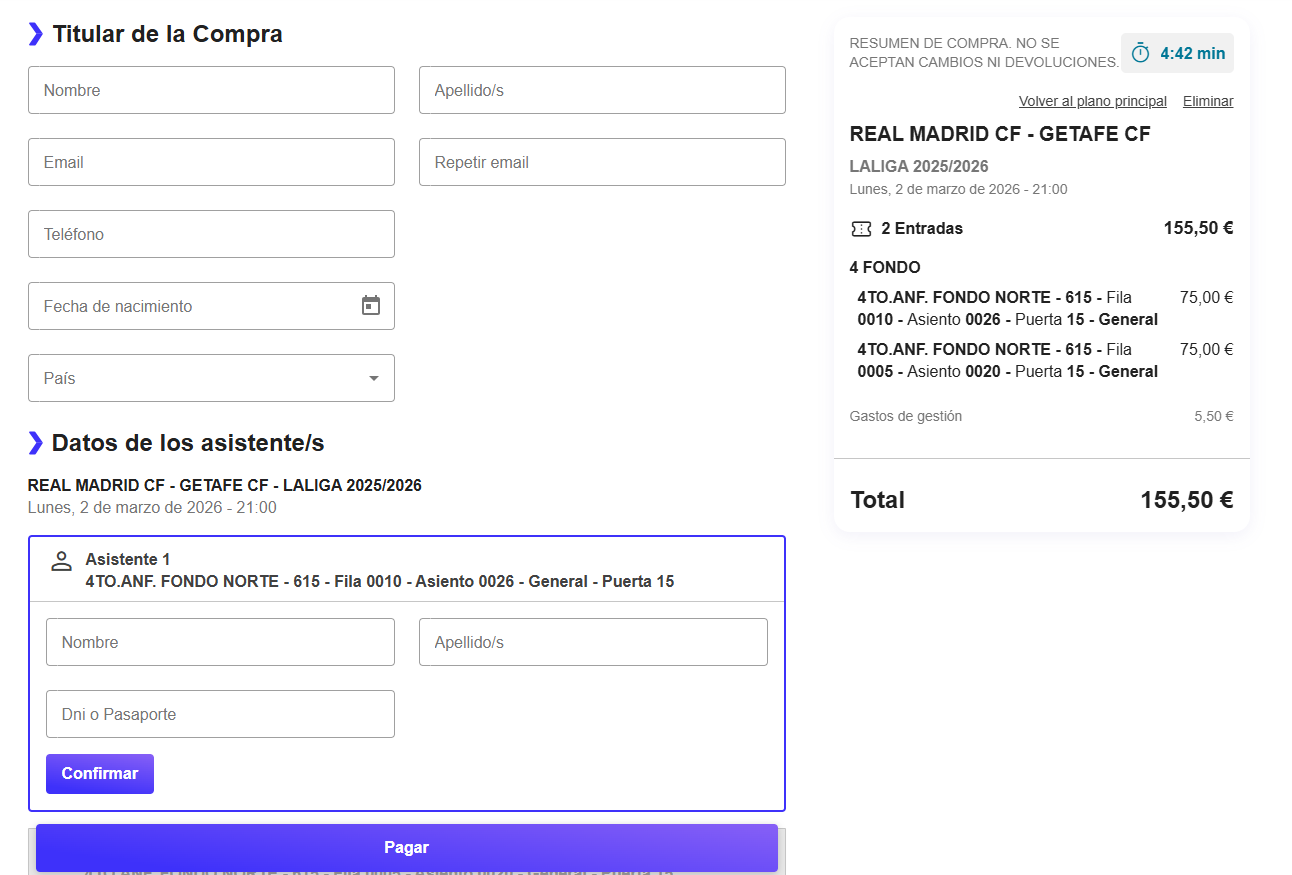Click the Fecha de nacimiento field

click(x=211, y=306)
